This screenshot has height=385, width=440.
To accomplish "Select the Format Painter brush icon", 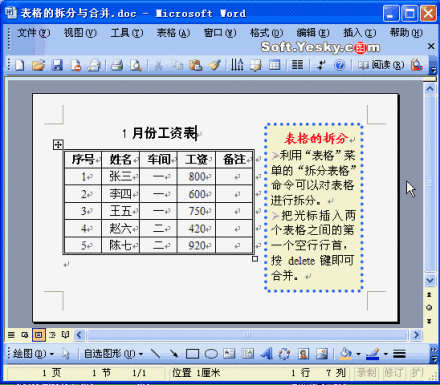I will pyautogui.click(x=215, y=65).
